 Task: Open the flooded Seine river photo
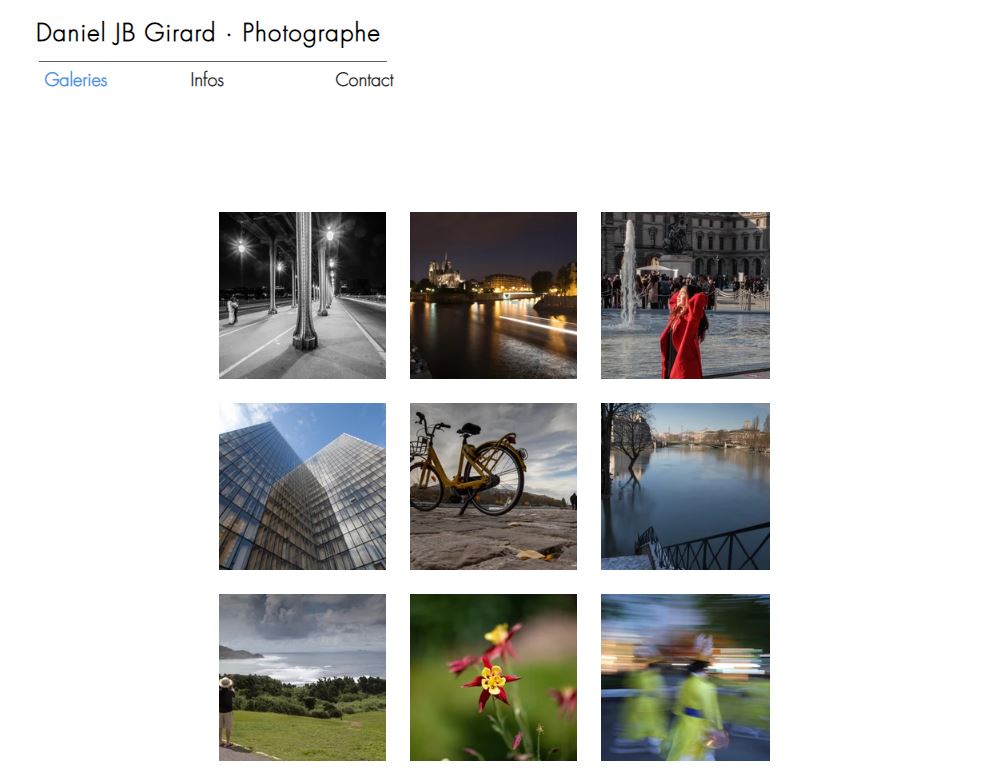pos(685,486)
